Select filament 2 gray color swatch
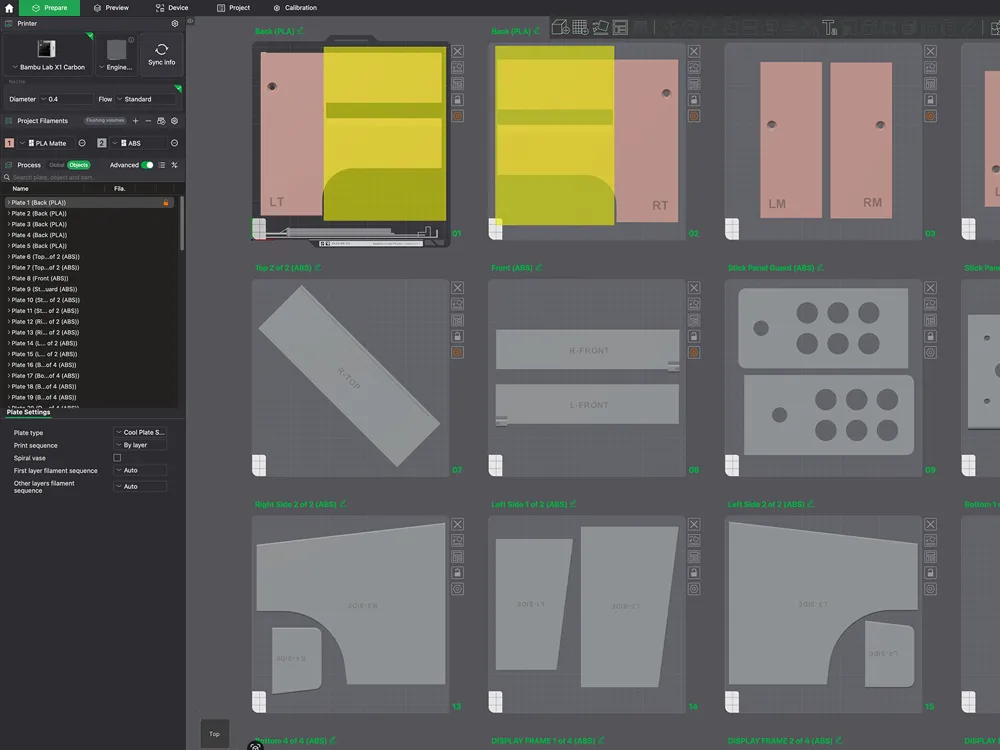 click(x=101, y=143)
